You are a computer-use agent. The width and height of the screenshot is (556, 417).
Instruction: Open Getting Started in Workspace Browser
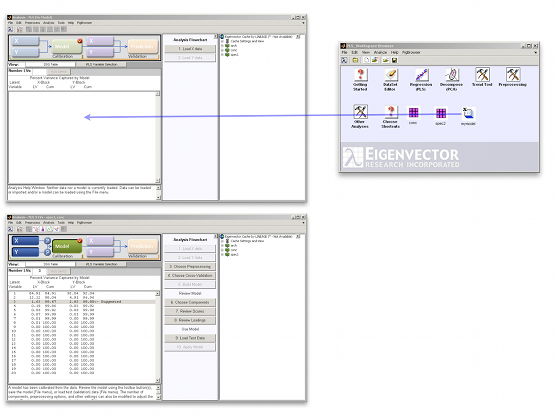[360, 75]
